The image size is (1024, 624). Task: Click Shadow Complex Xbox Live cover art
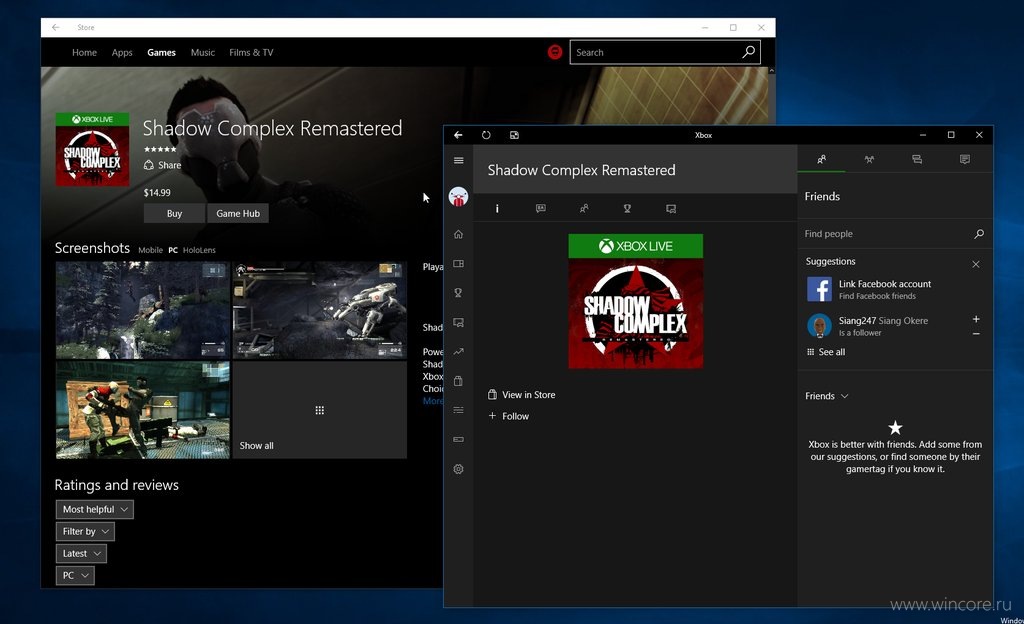pos(635,301)
